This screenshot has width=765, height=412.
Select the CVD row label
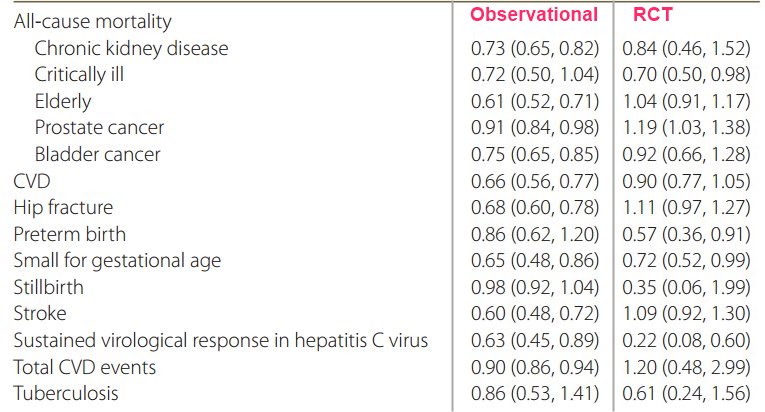pyautogui.click(x=31, y=181)
